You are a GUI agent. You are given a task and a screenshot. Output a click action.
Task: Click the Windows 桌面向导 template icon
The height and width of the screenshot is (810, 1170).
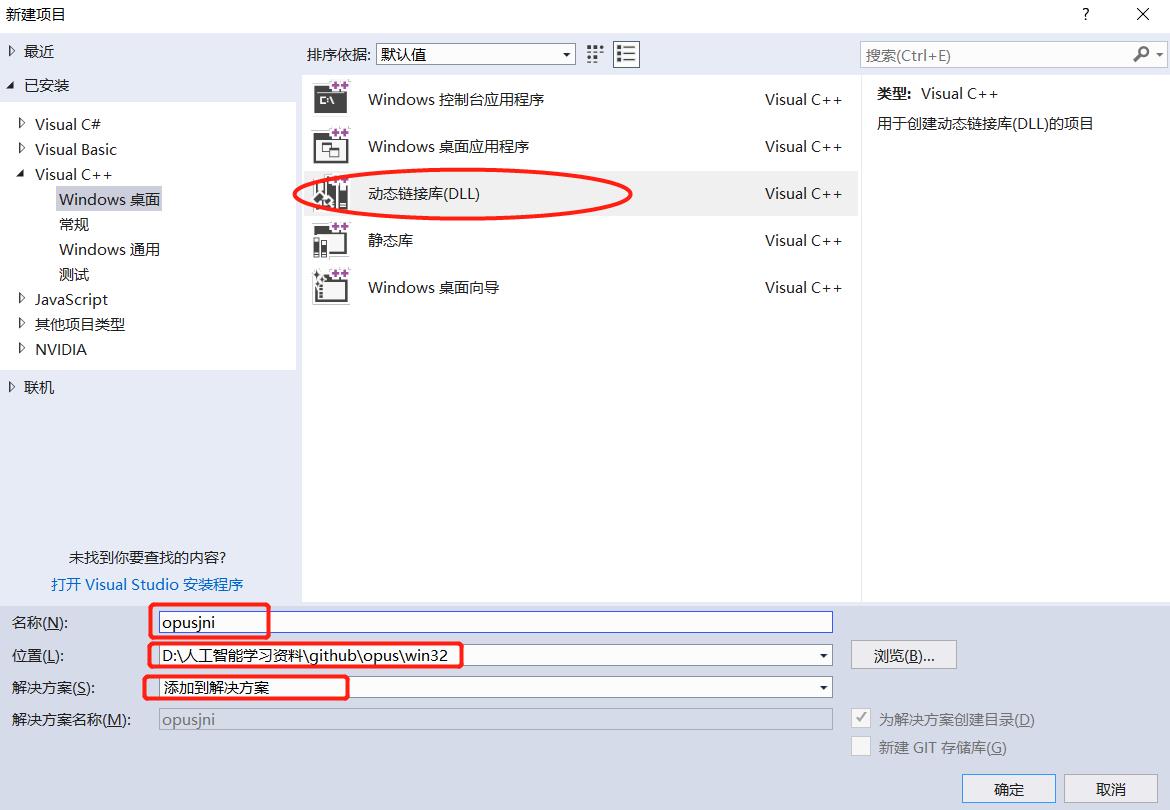pos(331,287)
